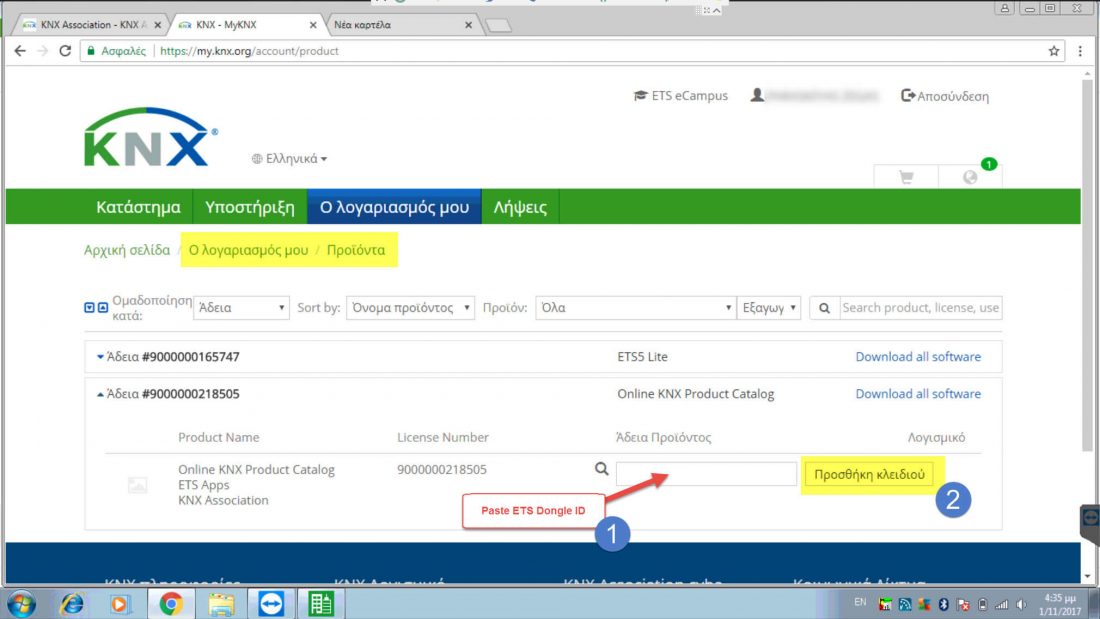Open the shopping cart icon
Image resolution: width=1100 pixels, height=619 pixels.
point(906,177)
